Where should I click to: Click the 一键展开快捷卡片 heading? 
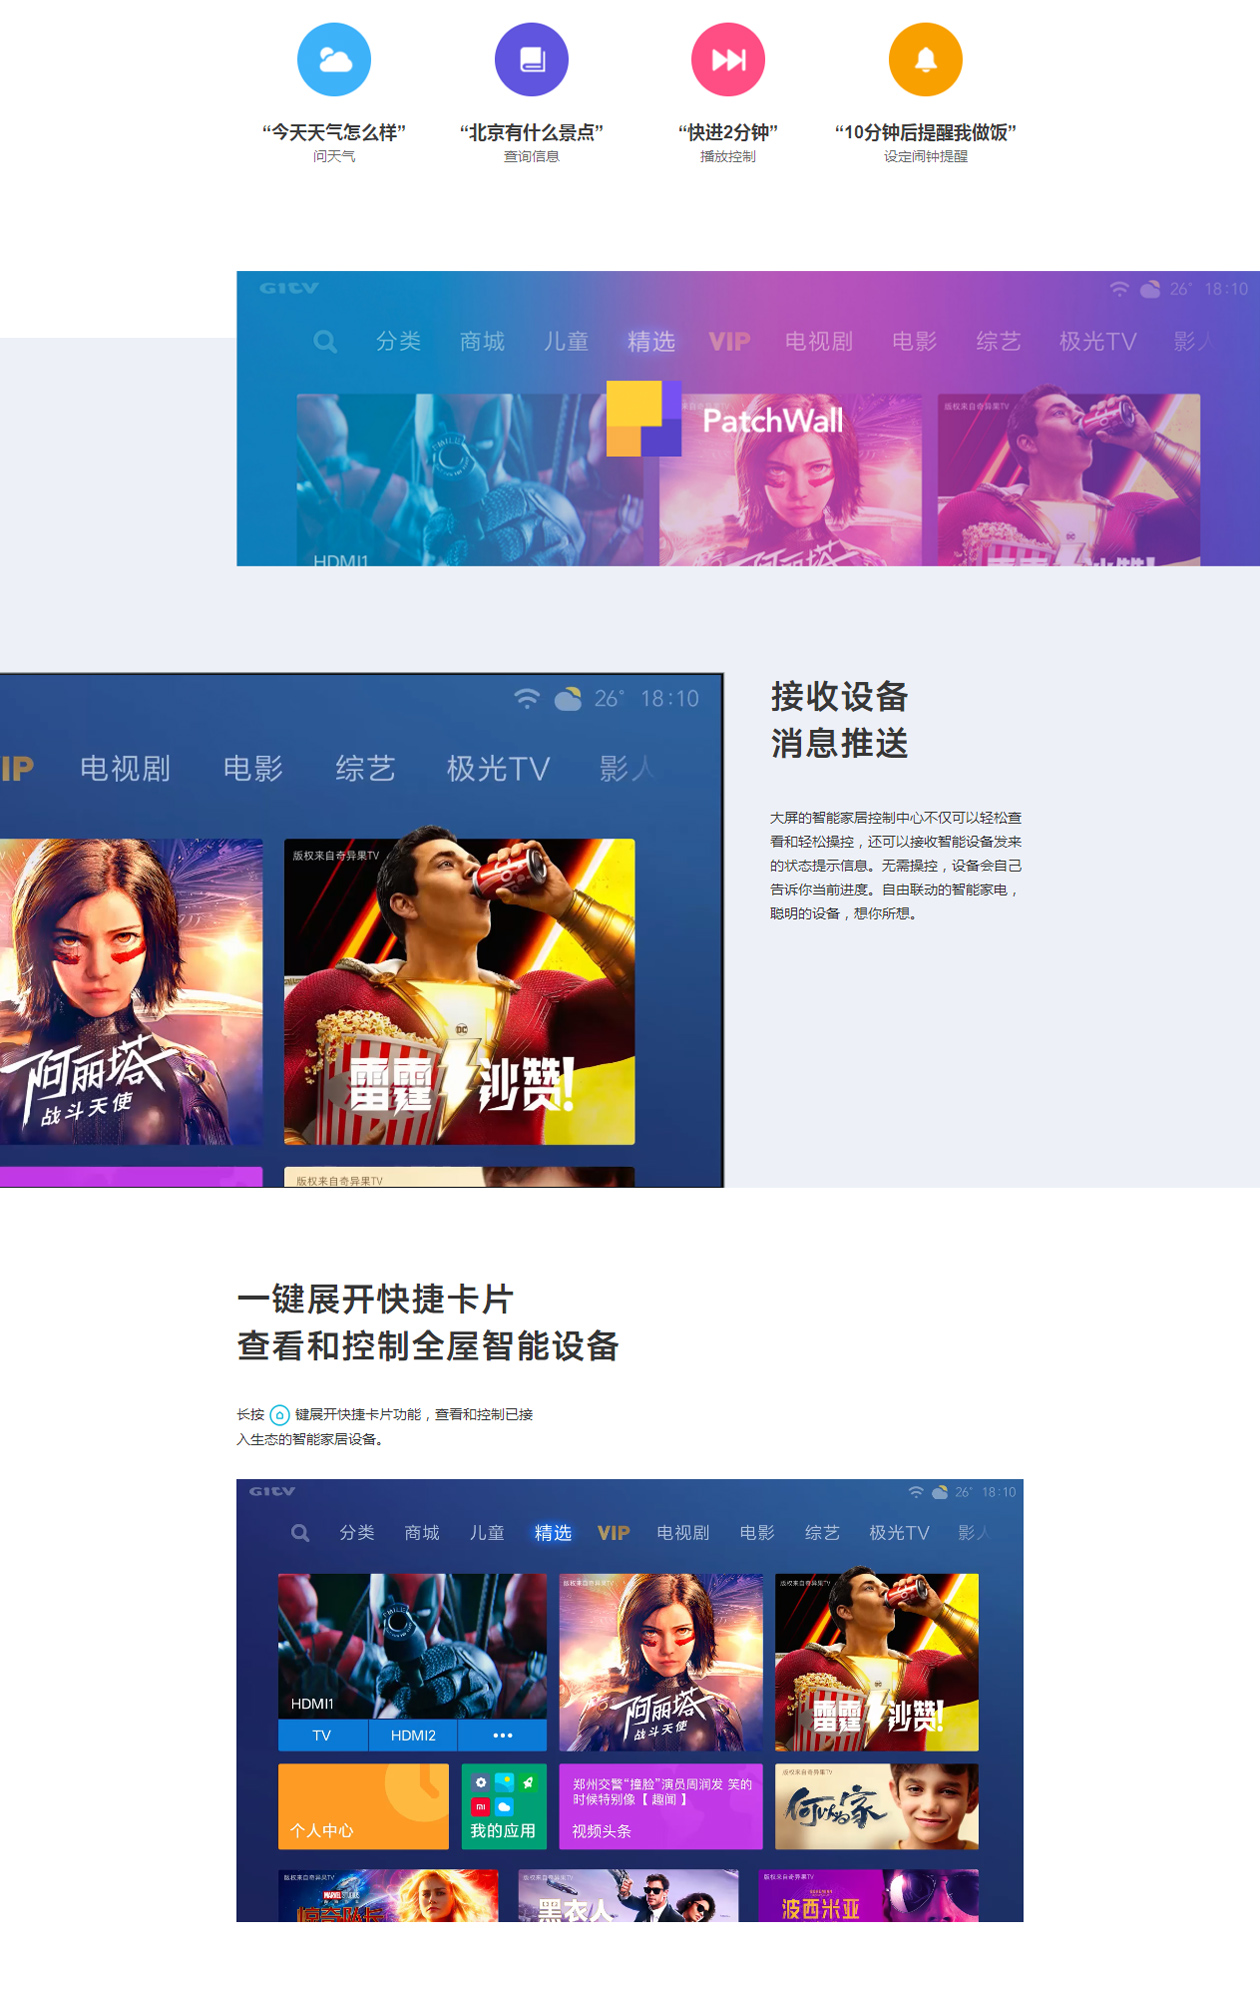[375, 1299]
